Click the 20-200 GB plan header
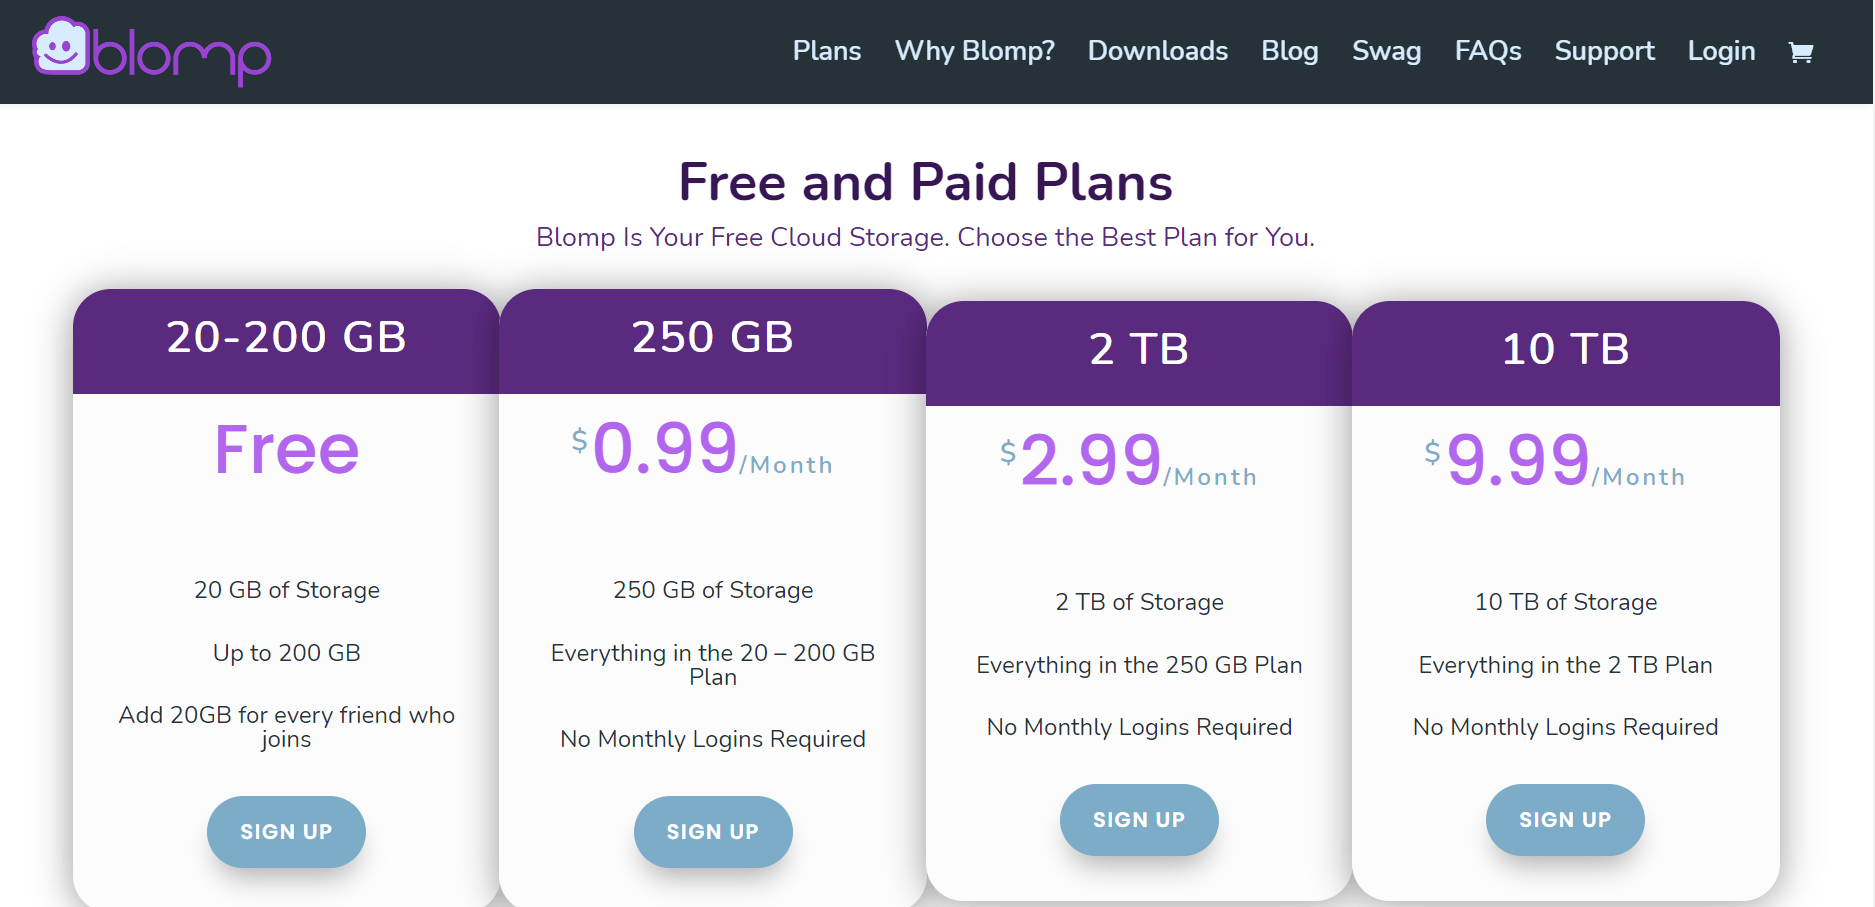Screen dimensions: 1875x907 pos(286,338)
